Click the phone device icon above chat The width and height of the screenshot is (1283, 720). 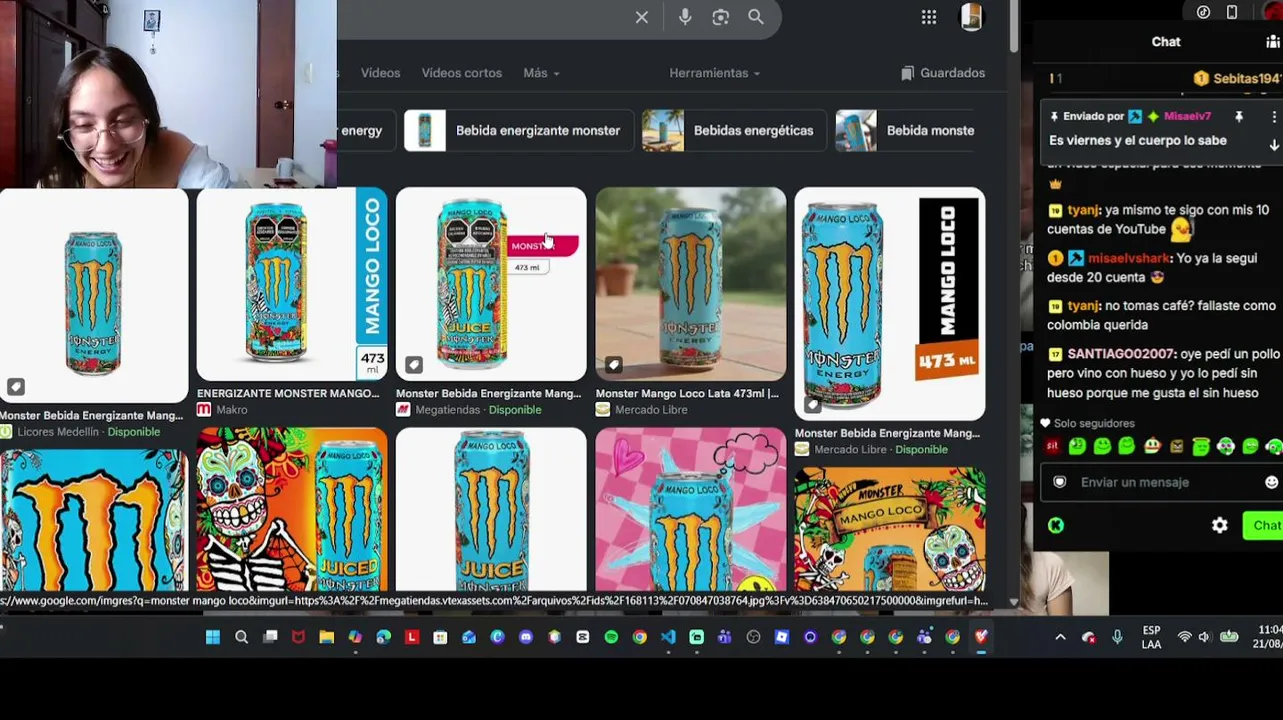pos(1232,12)
